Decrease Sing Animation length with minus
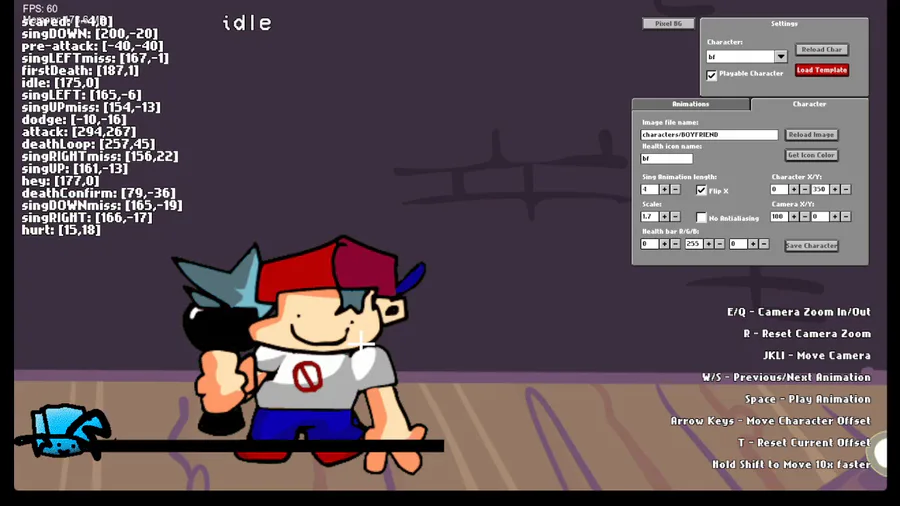This screenshot has height=506, width=900. pyautogui.click(x=676, y=189)
